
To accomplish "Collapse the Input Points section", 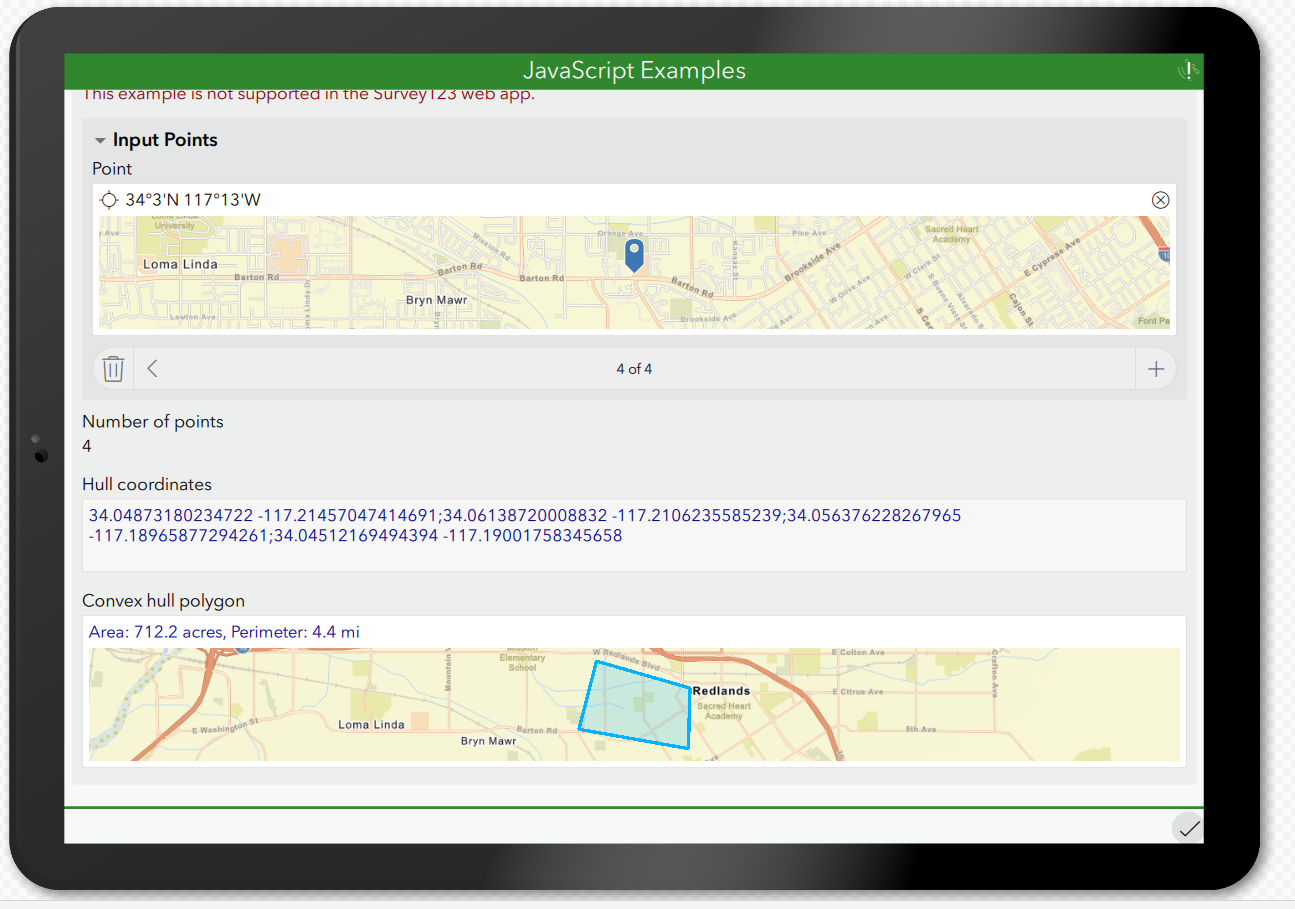I will pyautogui.click(x=99, y=139).
